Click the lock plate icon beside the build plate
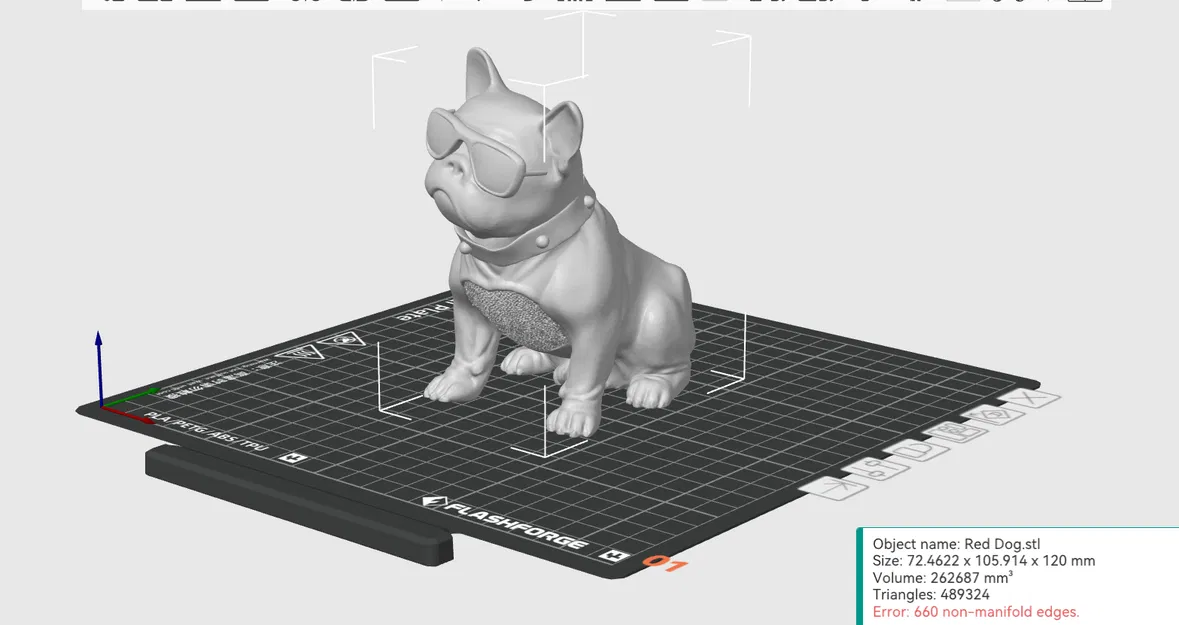Image resolution: width=1179 pixels, height=625 pixels. (919, 449)
